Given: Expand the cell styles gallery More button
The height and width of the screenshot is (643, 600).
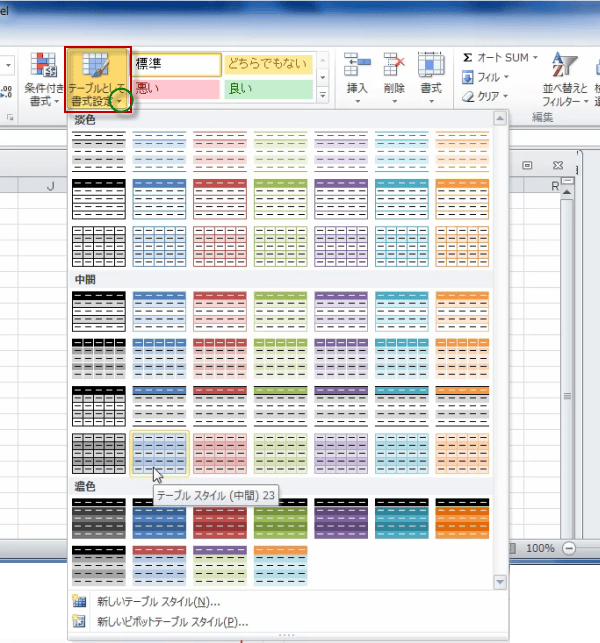Looking at the screenshot, I should (323, 95).
